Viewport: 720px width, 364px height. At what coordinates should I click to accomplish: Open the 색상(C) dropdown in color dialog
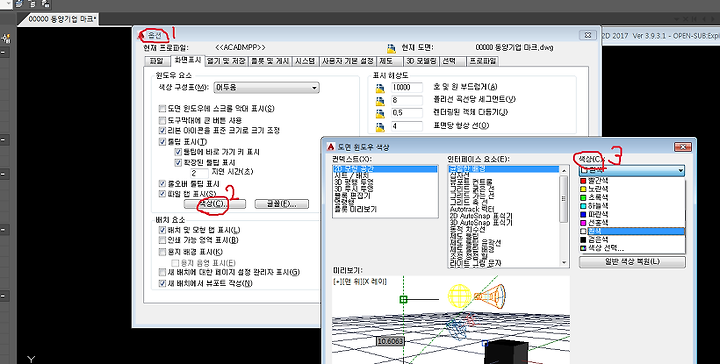click(x=632, y=170)
